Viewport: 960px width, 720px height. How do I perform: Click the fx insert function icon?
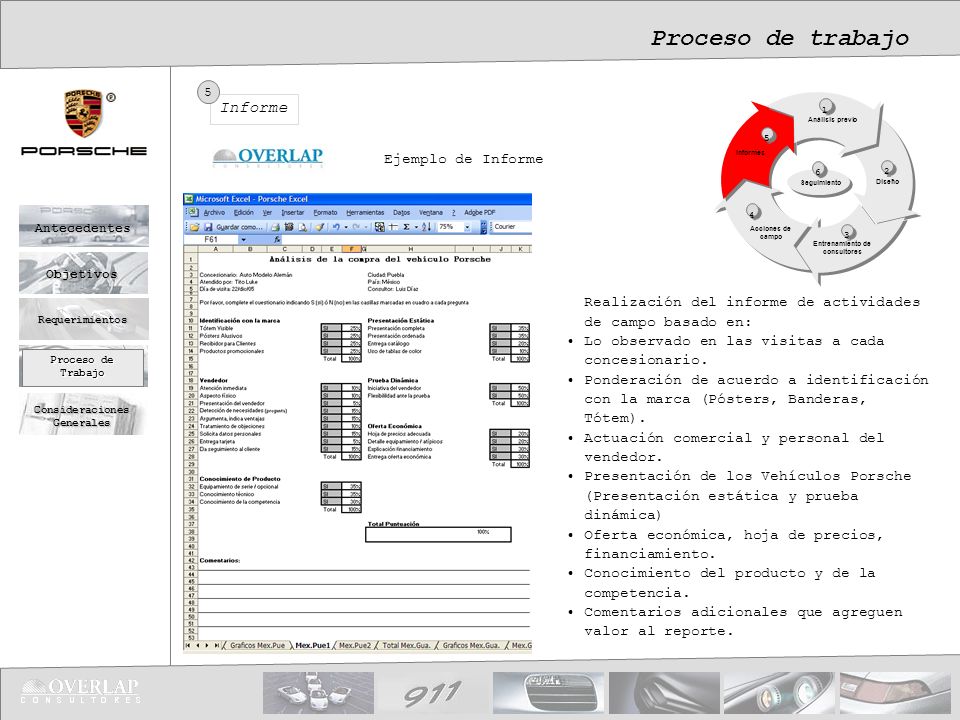click(x=277, y=239)
